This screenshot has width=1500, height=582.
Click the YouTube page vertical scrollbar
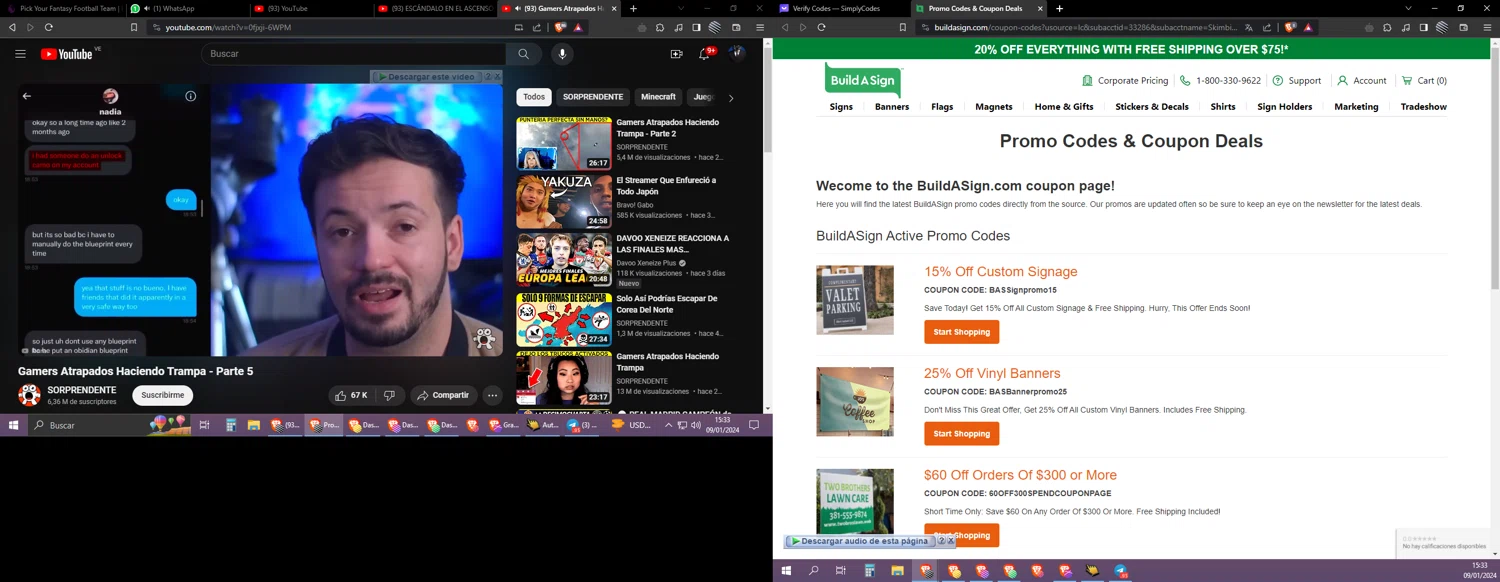[x=767, y=200]
